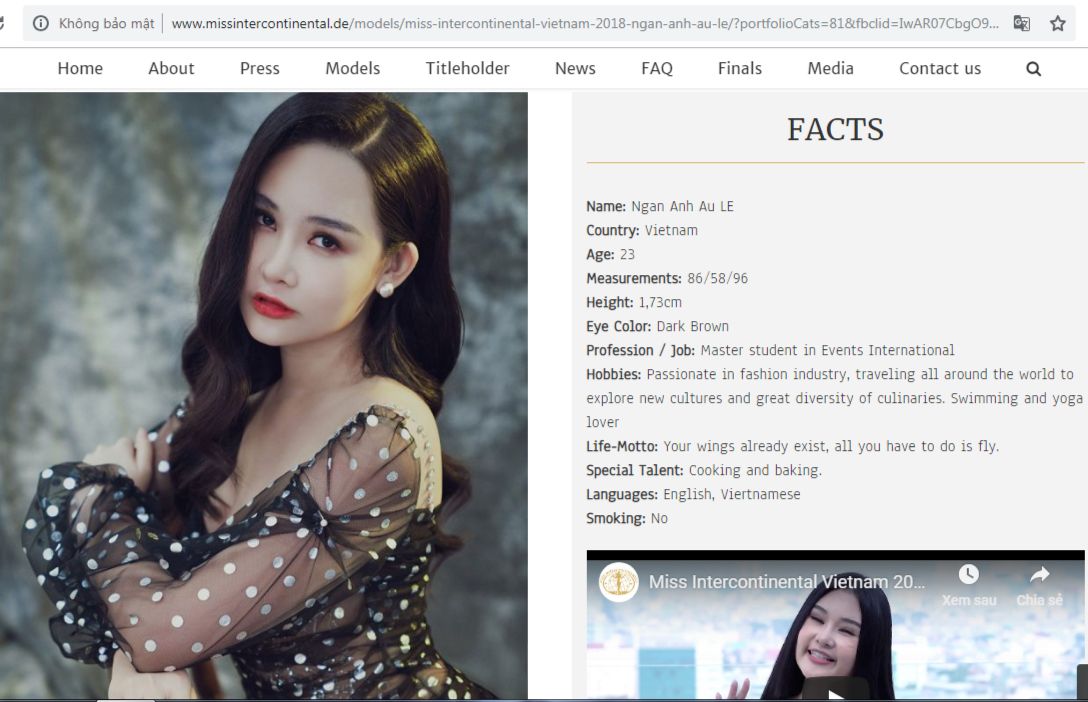Click the 'Xem sau' watch later clock icon
The height and width of the screenshot is (702, 1088).
click(968, 575)
